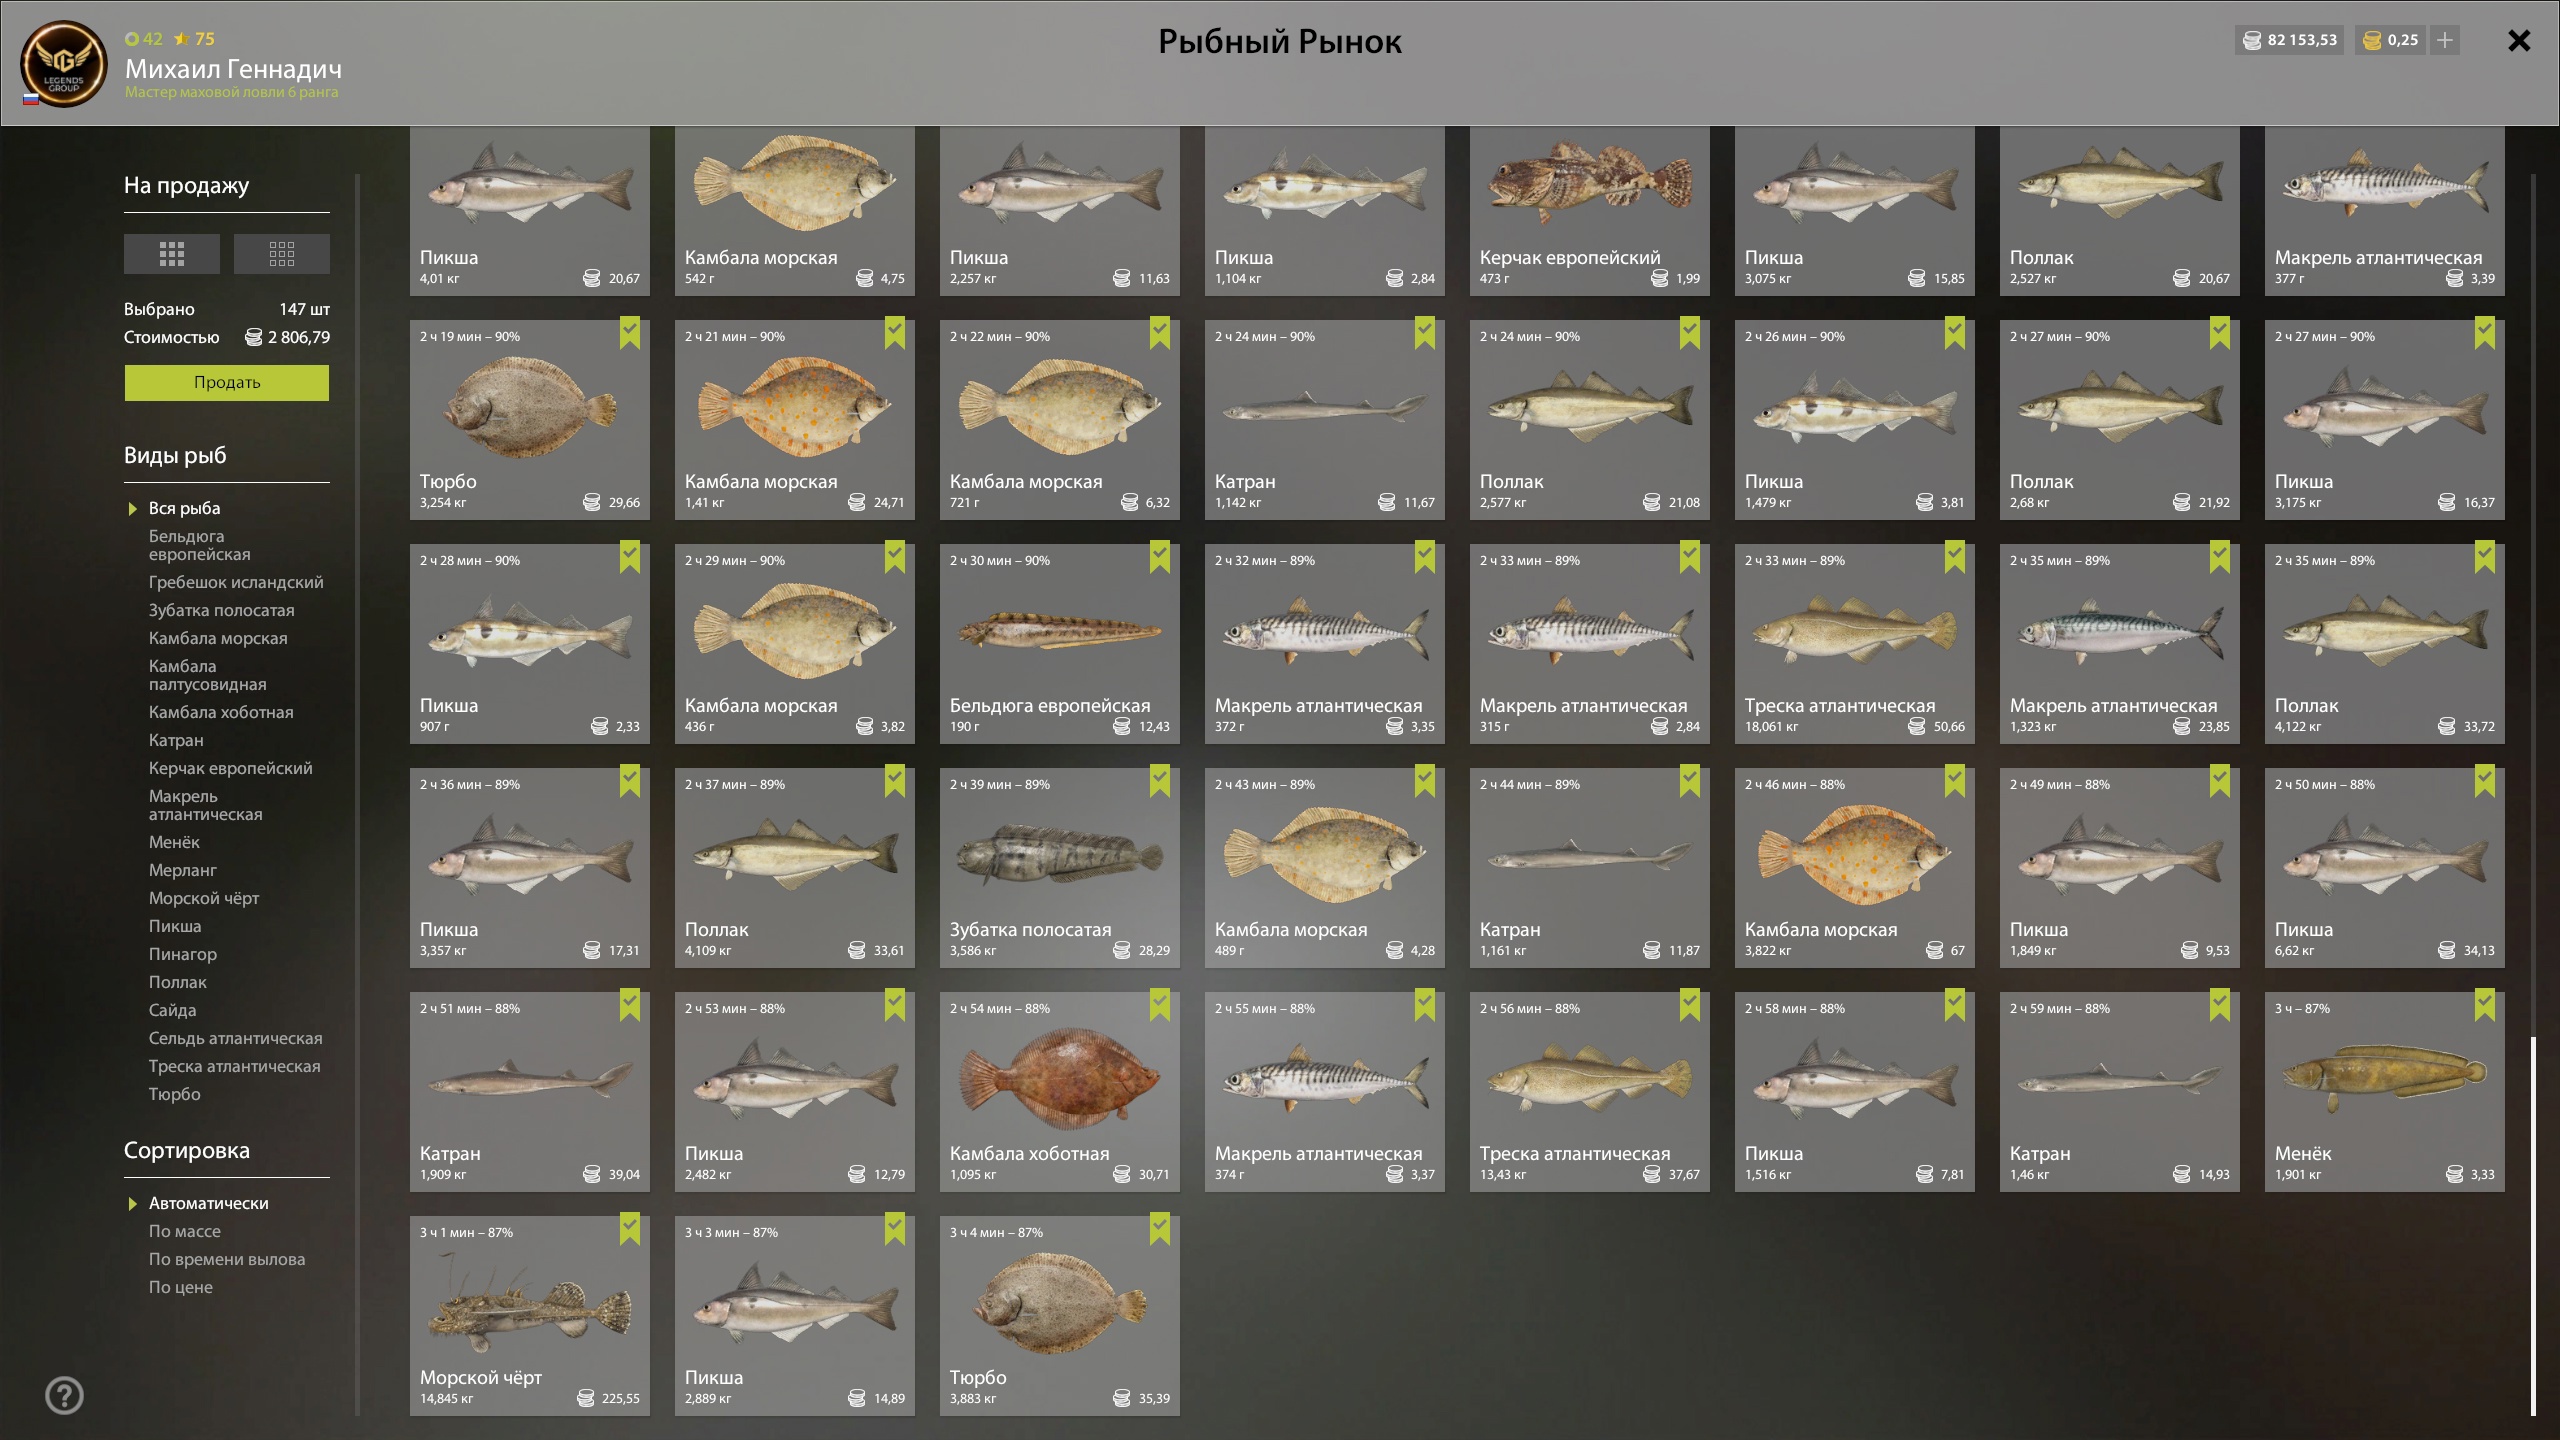Switch to large grid view icon
The height and width of the screenshot is (1440, 2560).
(172, 254)
